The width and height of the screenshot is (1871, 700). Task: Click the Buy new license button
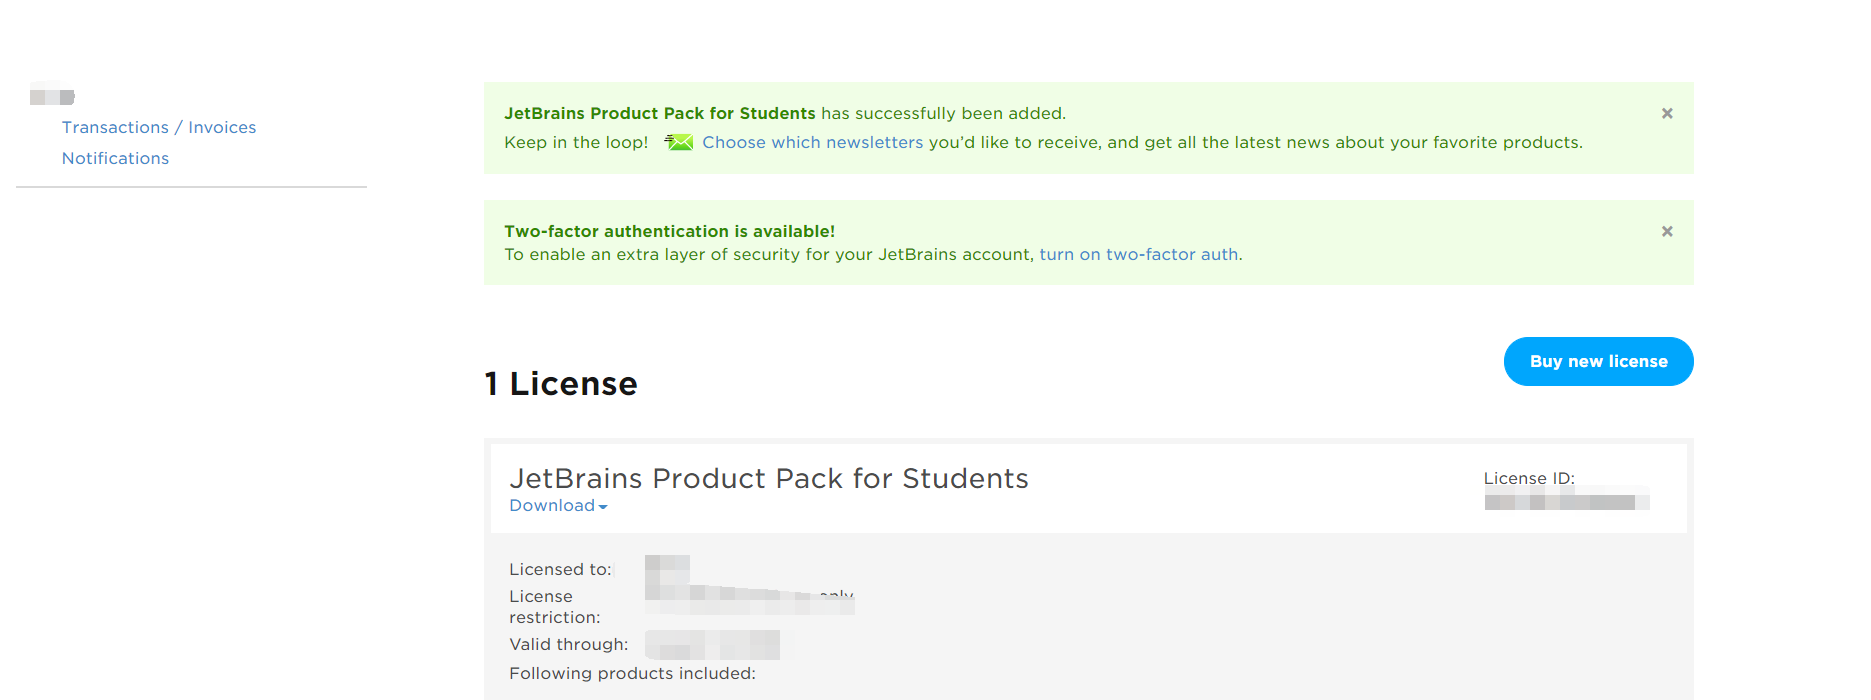pos(1598,361)
